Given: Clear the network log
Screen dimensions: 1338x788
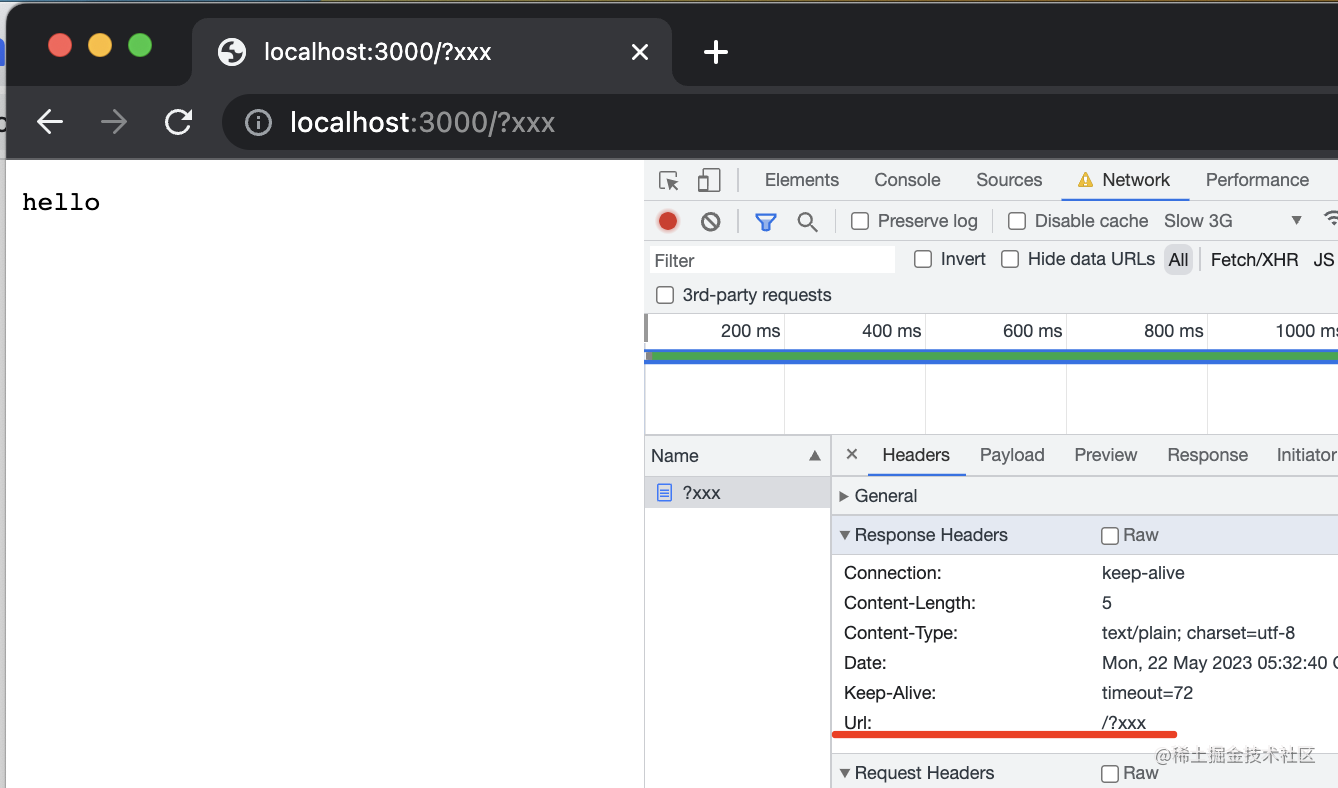Looking at the screenshot, I should (711, 221).
